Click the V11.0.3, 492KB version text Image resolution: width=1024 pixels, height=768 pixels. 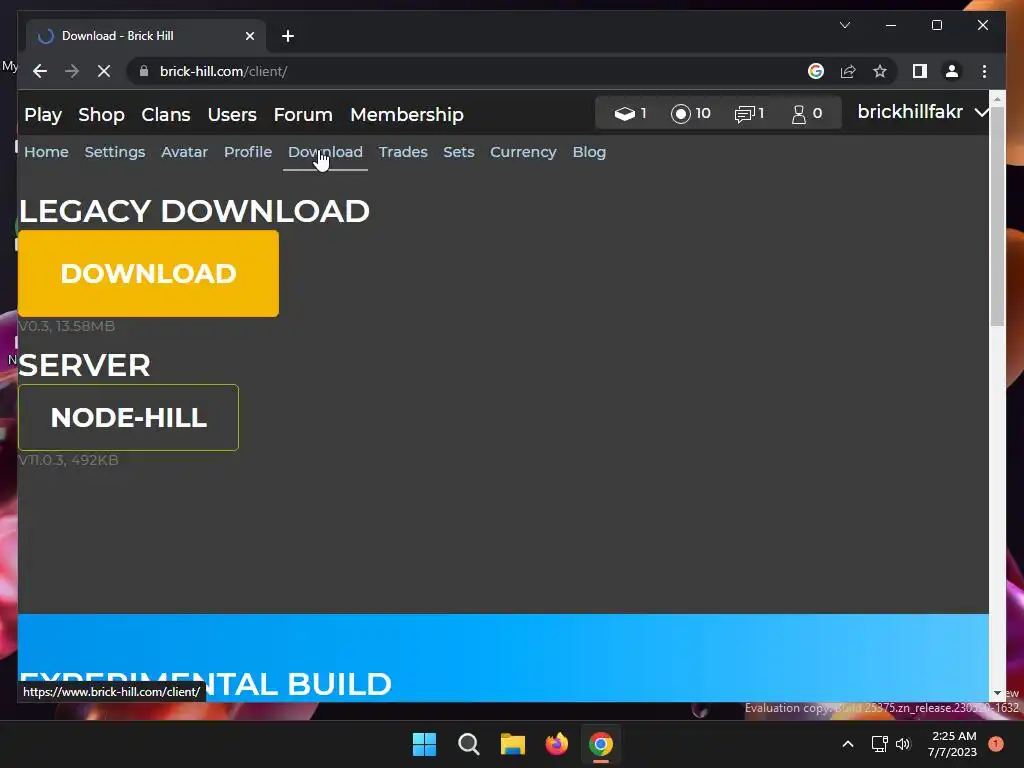[68, 460]
